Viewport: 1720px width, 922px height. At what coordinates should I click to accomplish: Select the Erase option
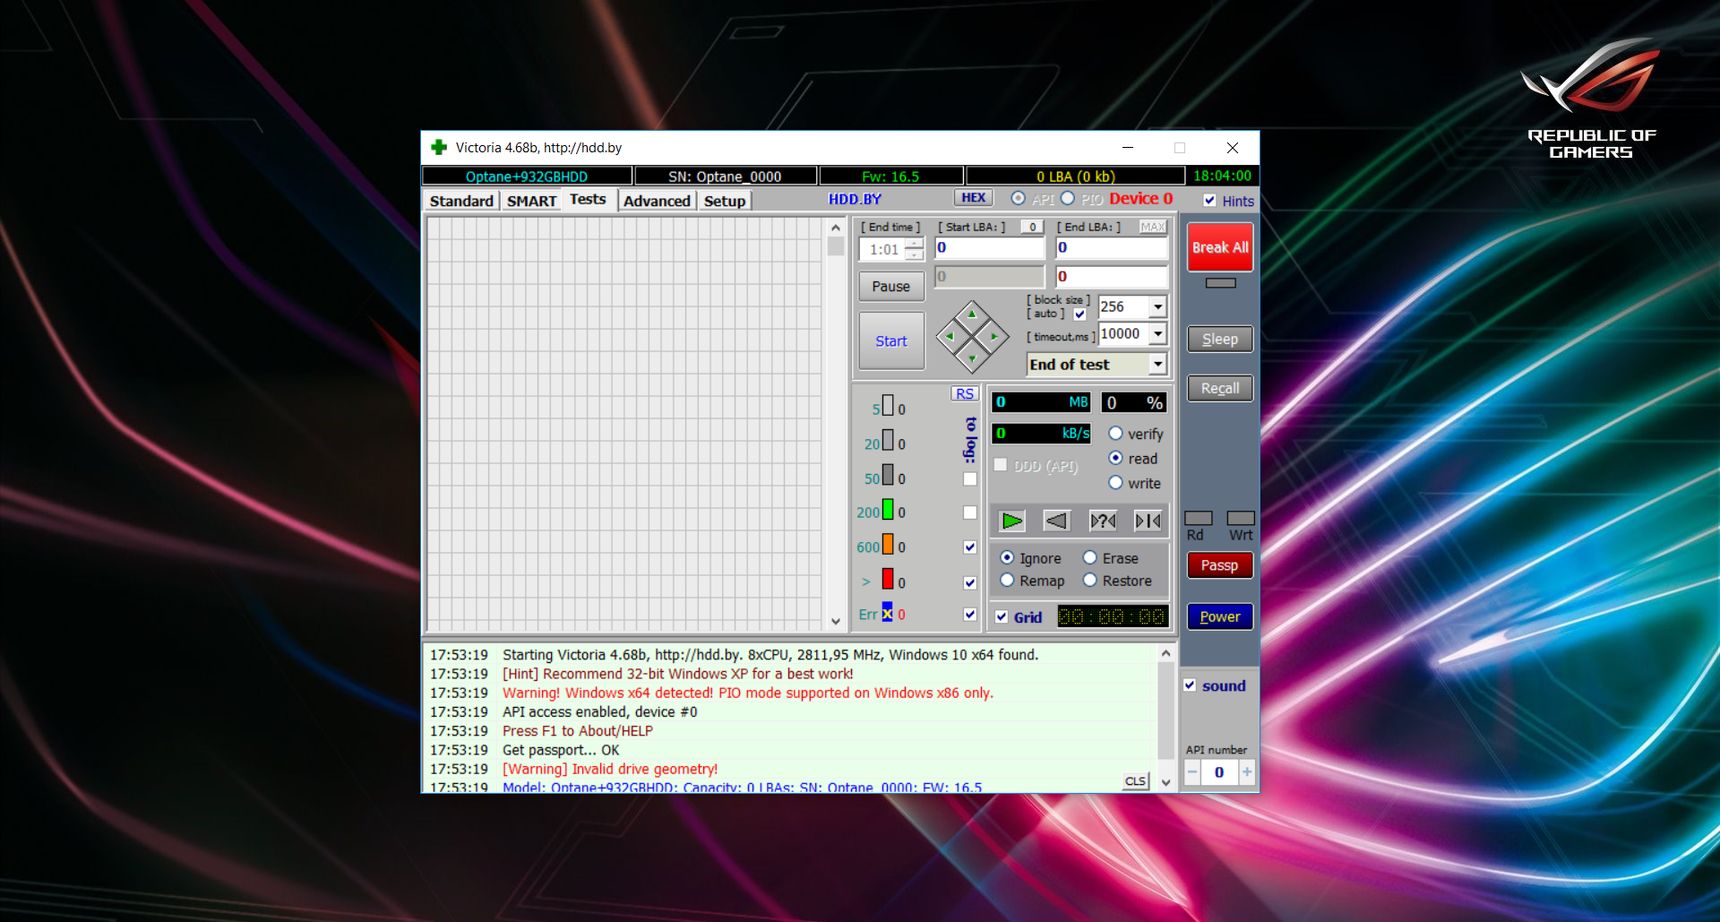point(1090,558)
